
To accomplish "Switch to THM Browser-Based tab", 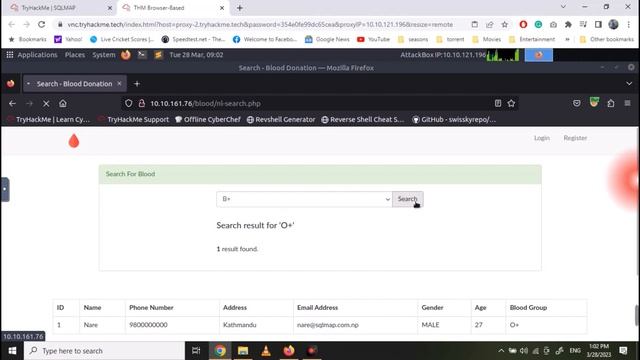I will pos(174,8).
